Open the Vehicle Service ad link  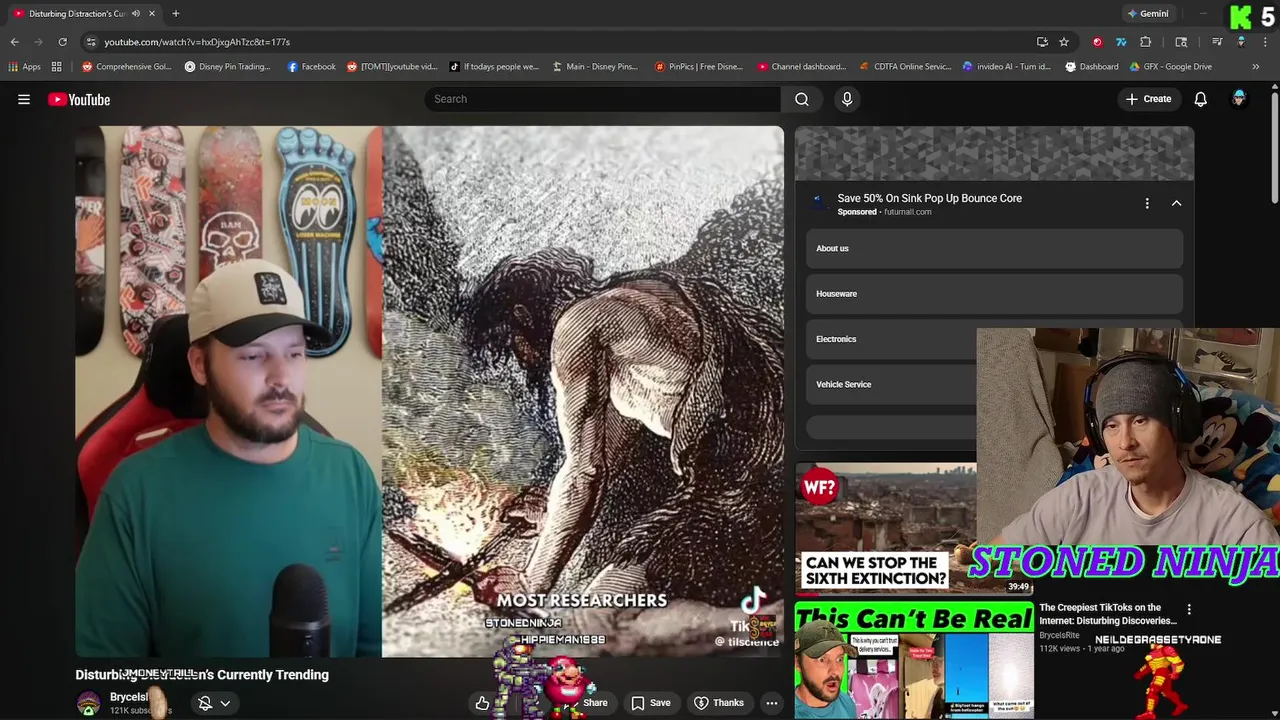pos(891,384)
